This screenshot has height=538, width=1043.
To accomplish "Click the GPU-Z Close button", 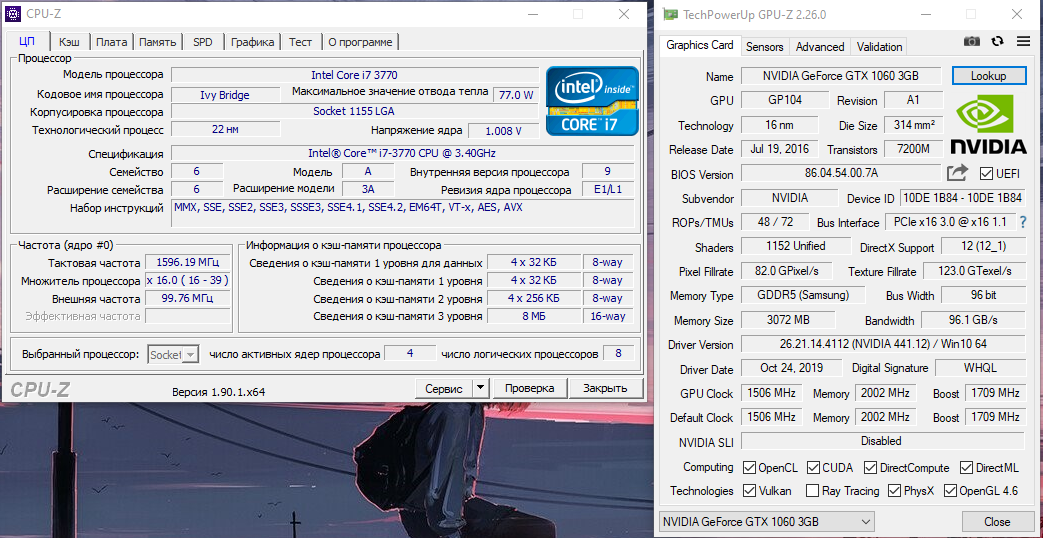I will tap(997, 521).
